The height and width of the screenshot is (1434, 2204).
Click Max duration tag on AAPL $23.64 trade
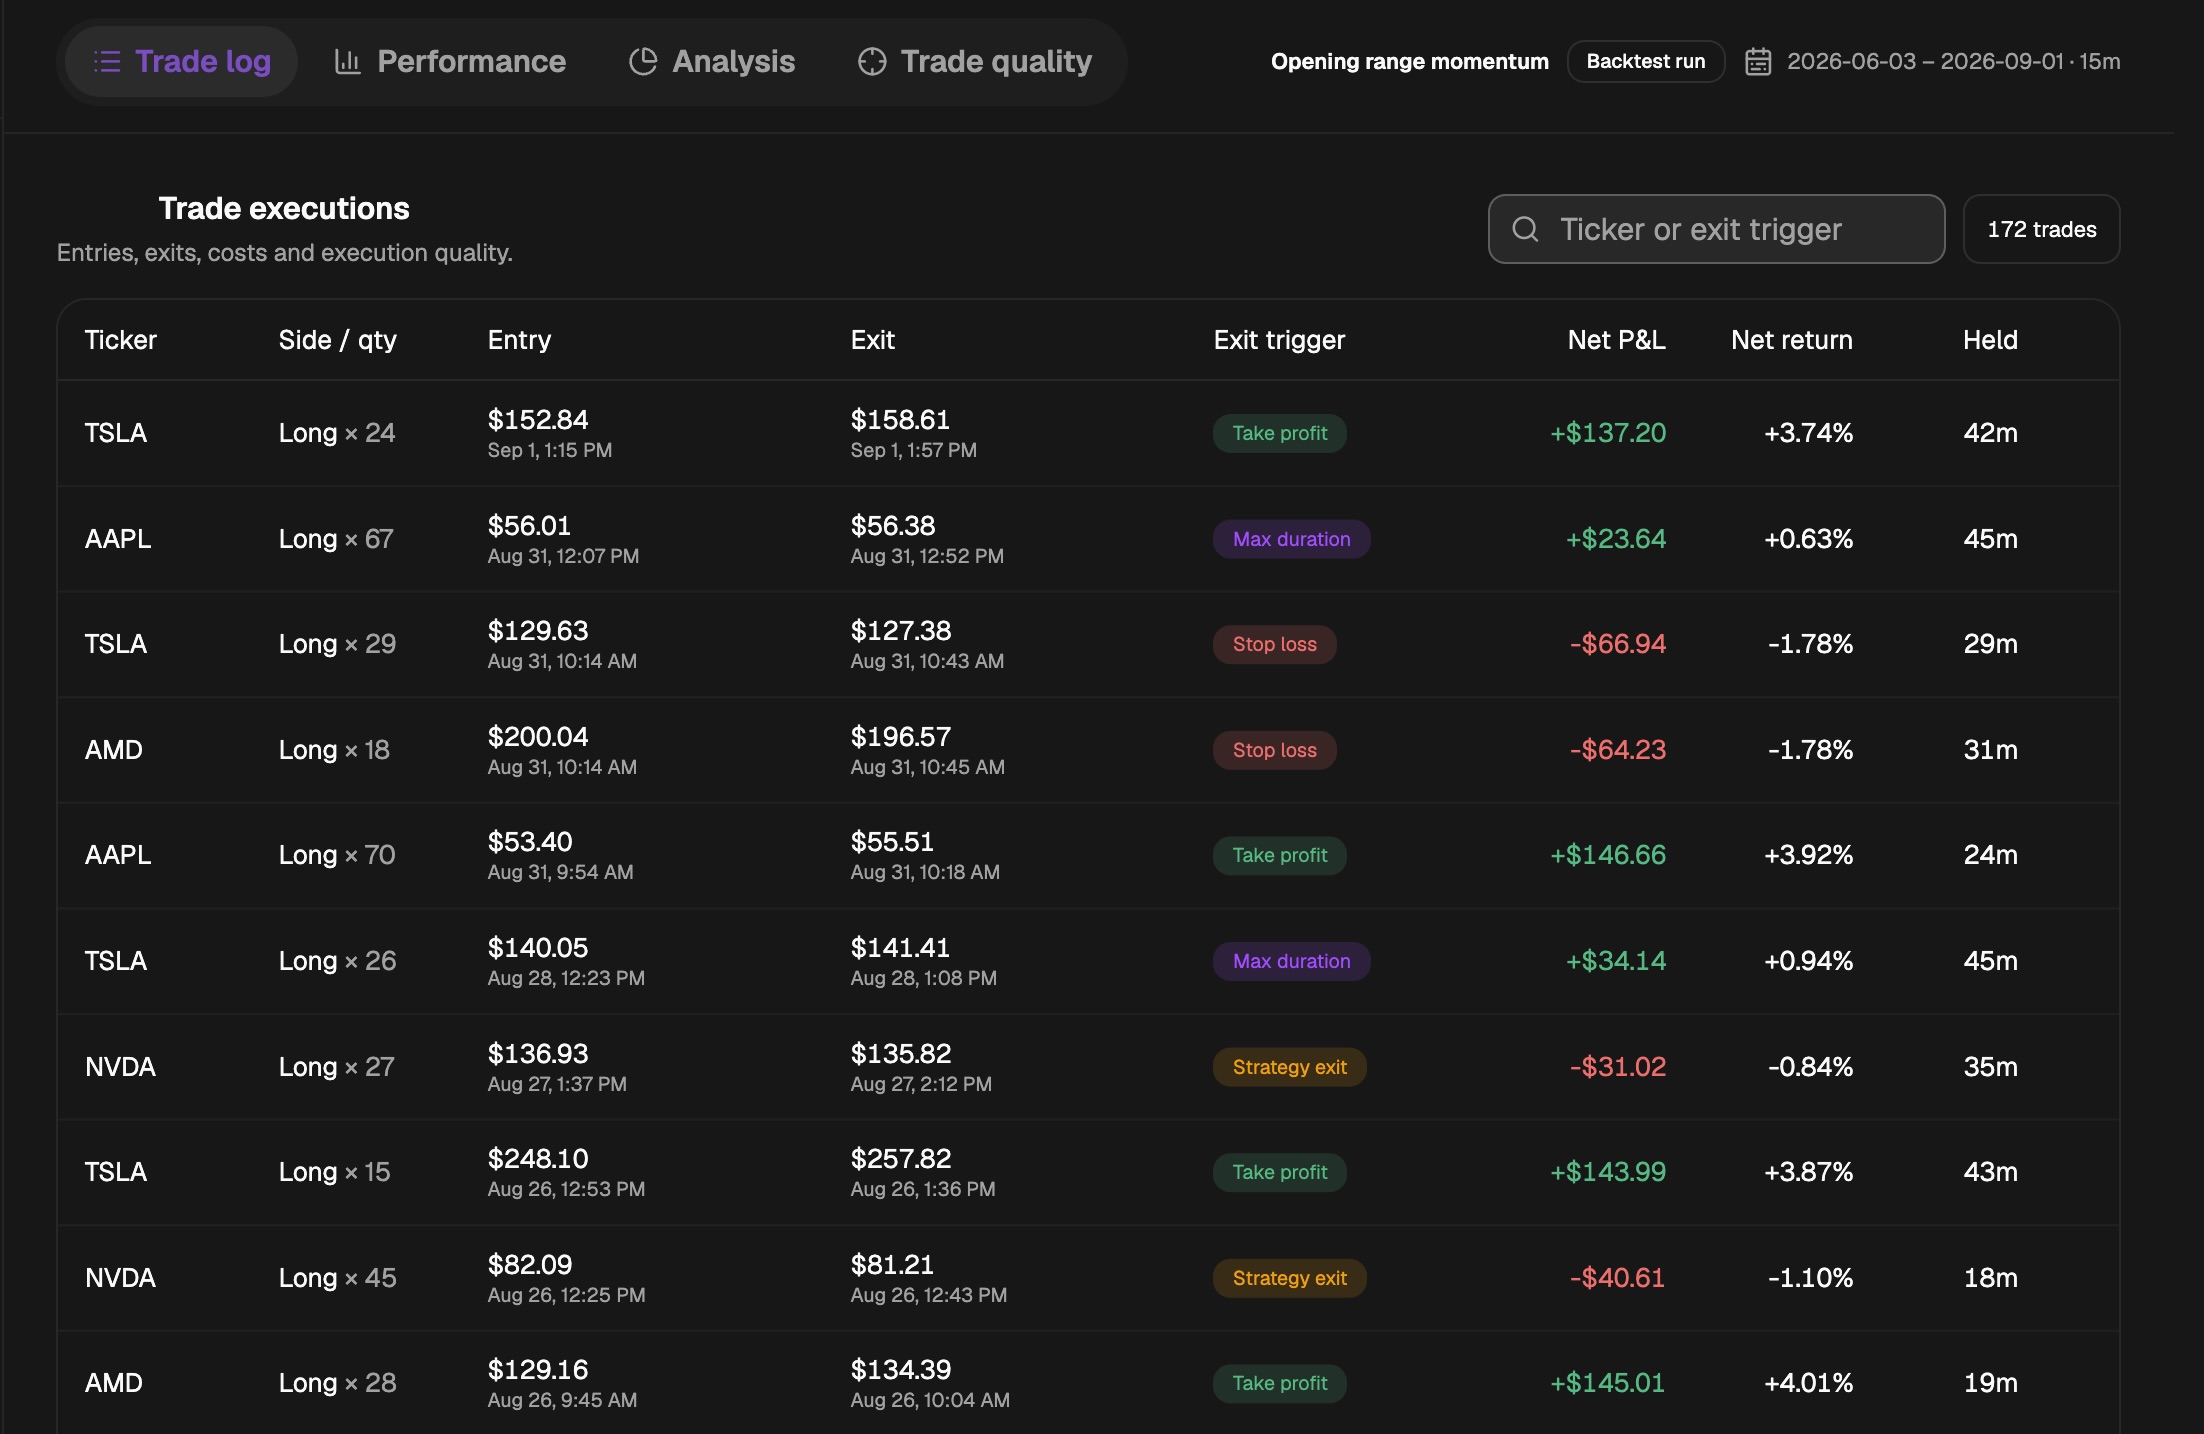point(1291,539)
